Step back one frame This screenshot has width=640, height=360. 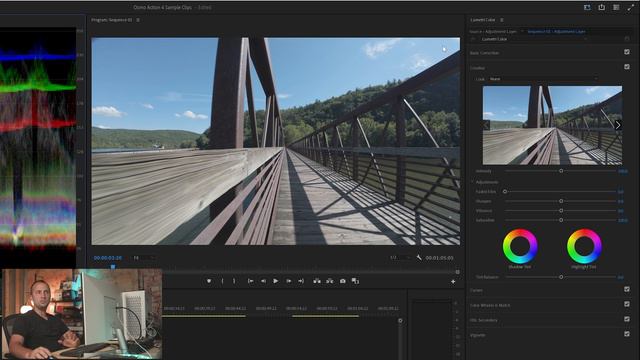(263, 281)
